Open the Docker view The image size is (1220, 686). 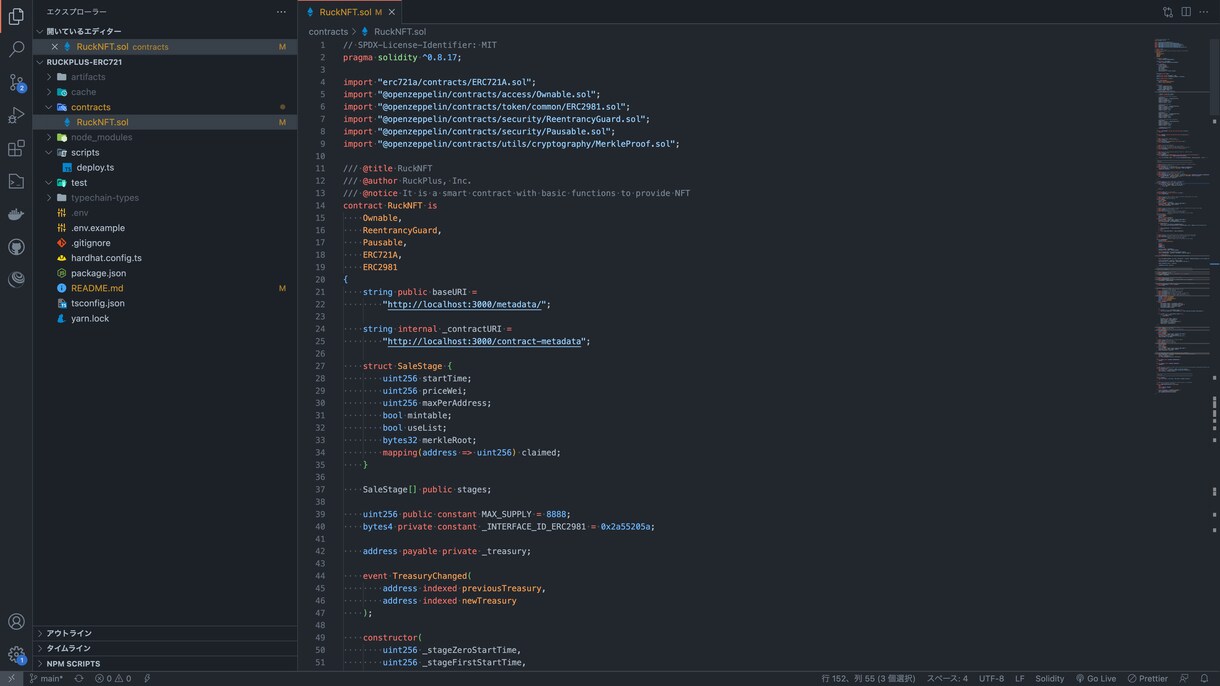click(x=16, y=214)
